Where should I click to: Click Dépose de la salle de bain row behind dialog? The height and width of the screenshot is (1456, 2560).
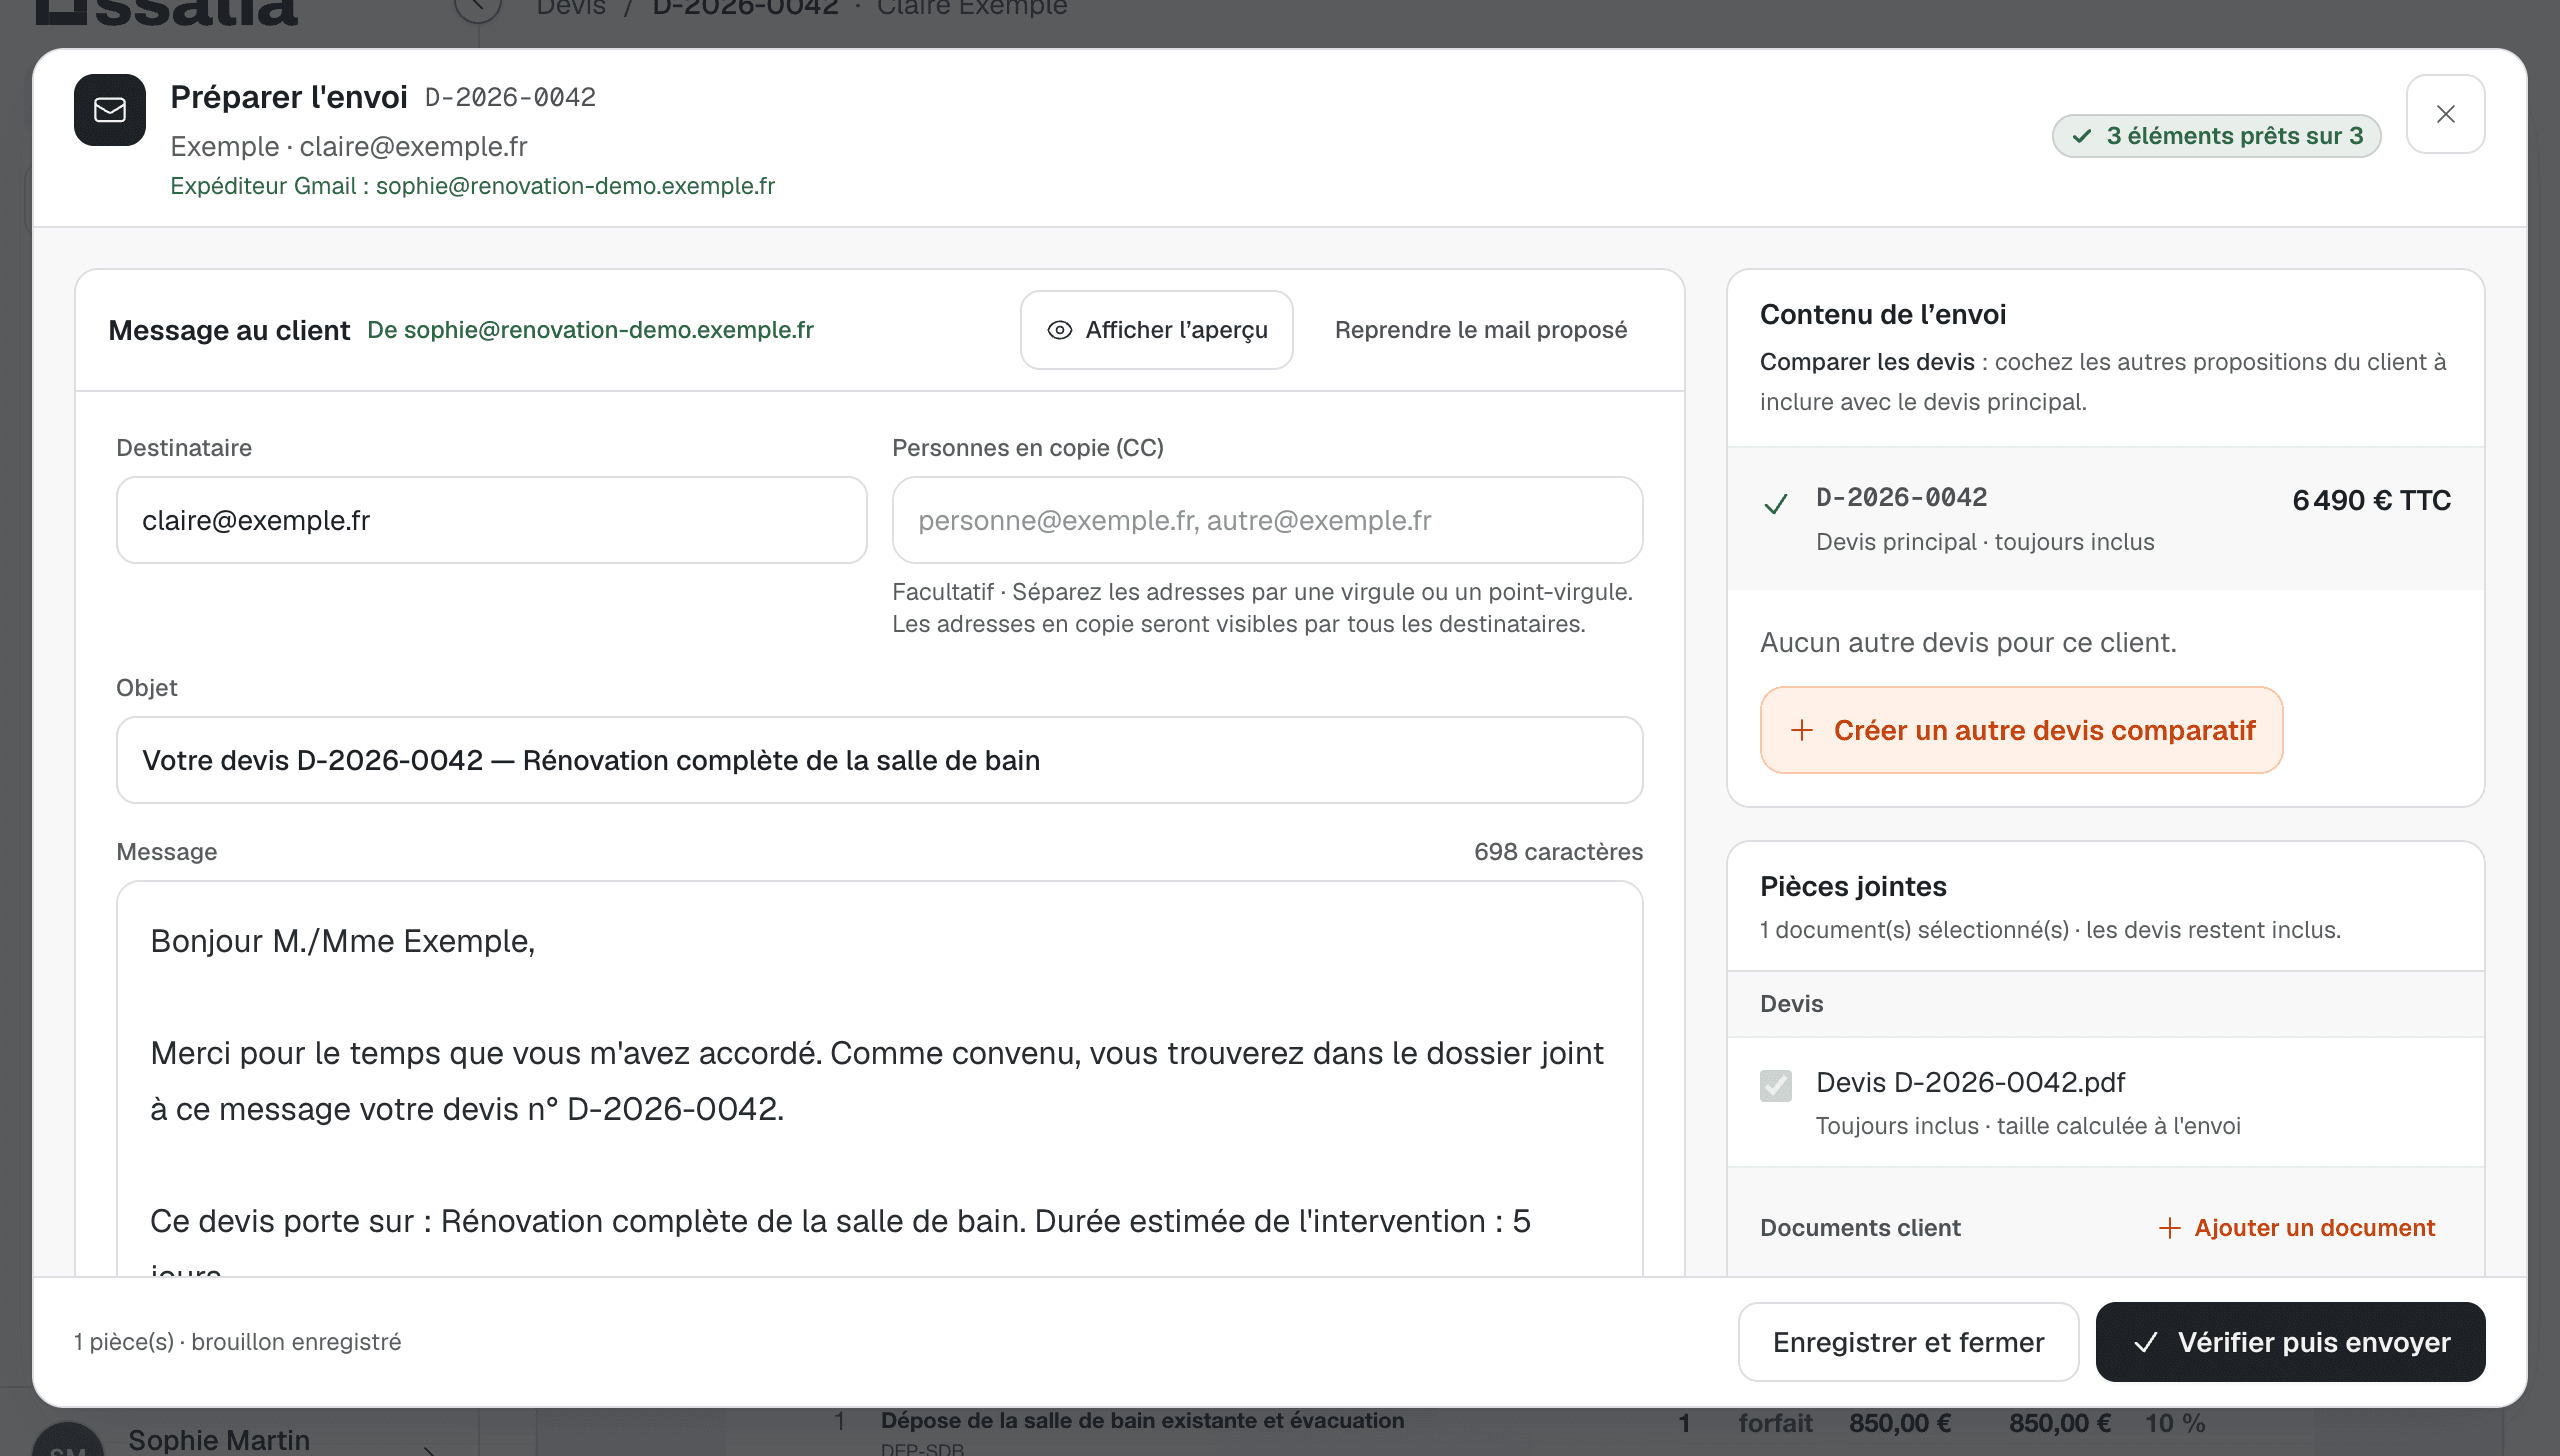tap(1142, 1421)
